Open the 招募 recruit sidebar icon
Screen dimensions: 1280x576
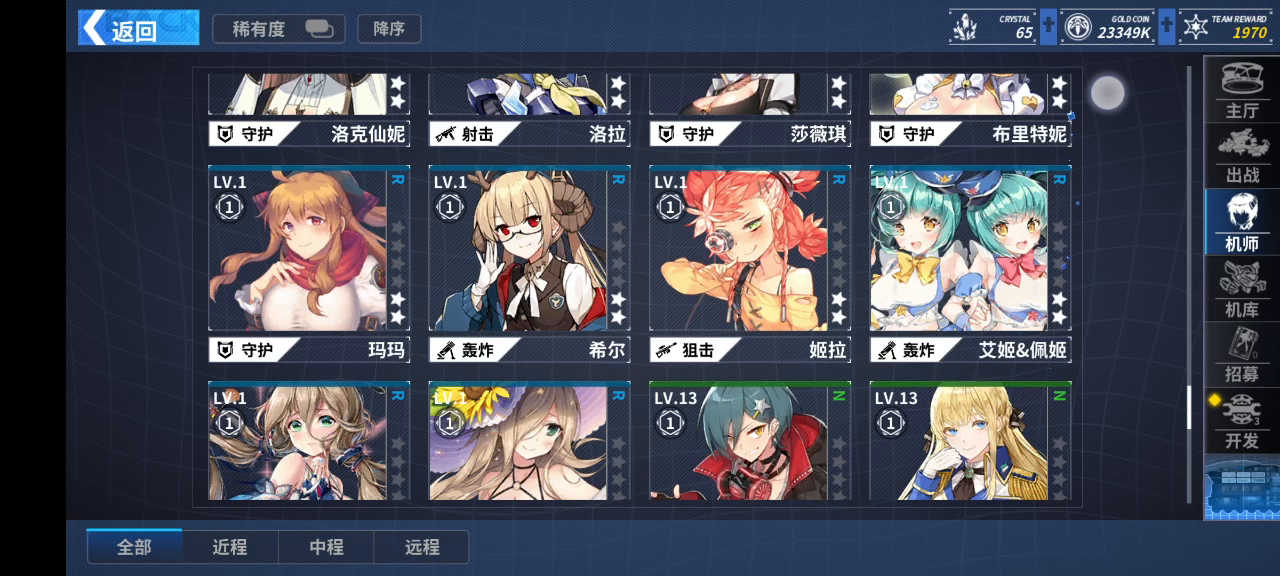coord(1241,354)
